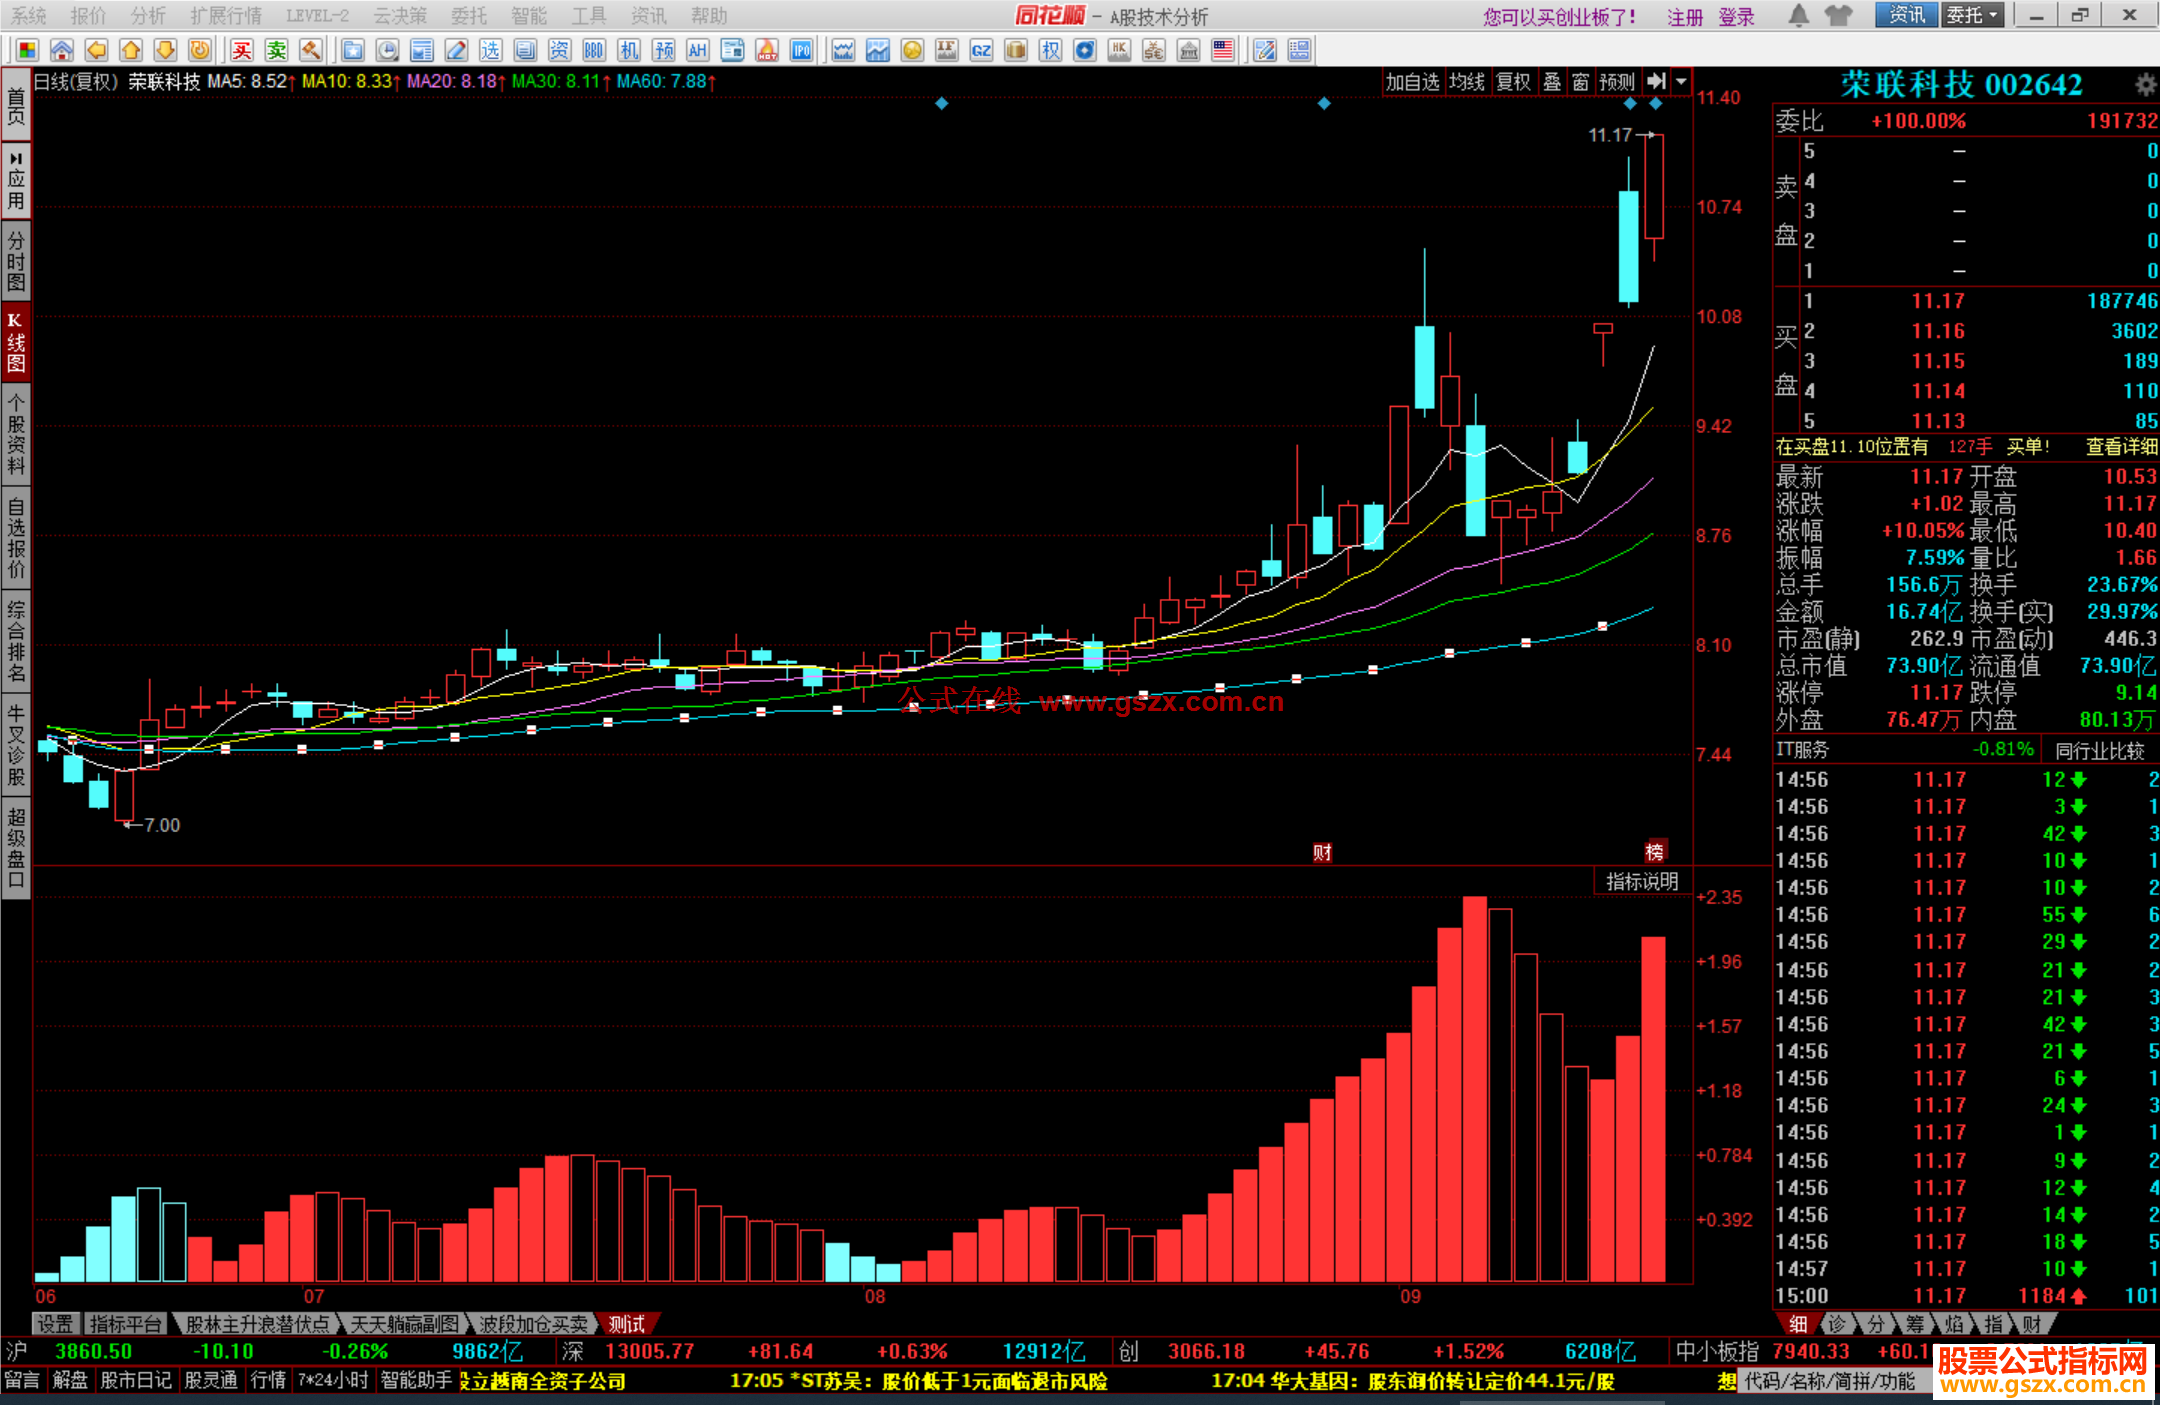This screenshot has width=2160, height=1405.
Task: Open the 委托 dropdown in title bar
Action: point(1973,15)
